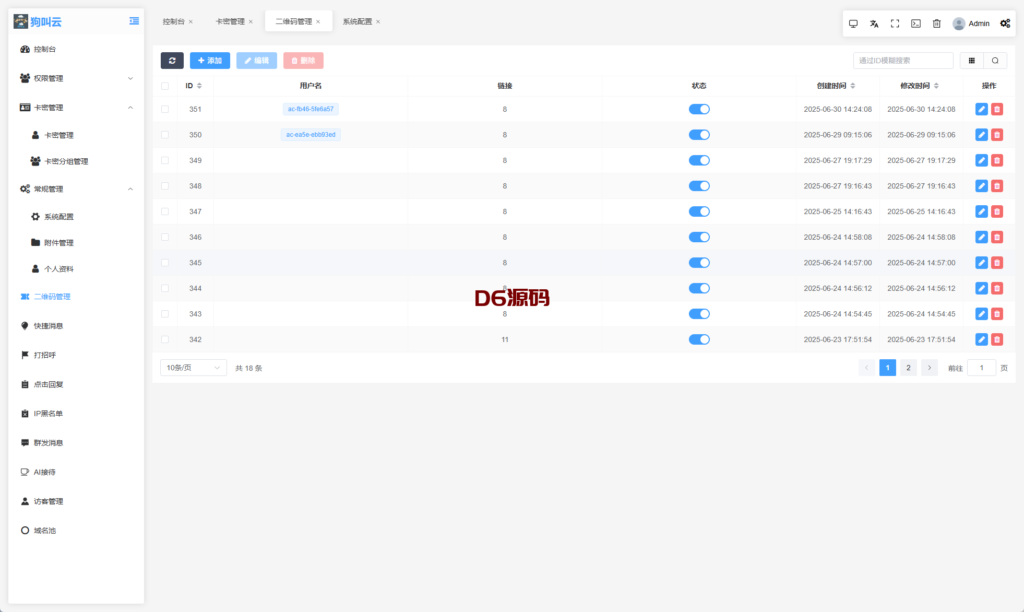This screenshot has width=1024, height=612.
Task: Select the checkbox for row ID 347
Action: pyautogui.click(x=165, y=212)
